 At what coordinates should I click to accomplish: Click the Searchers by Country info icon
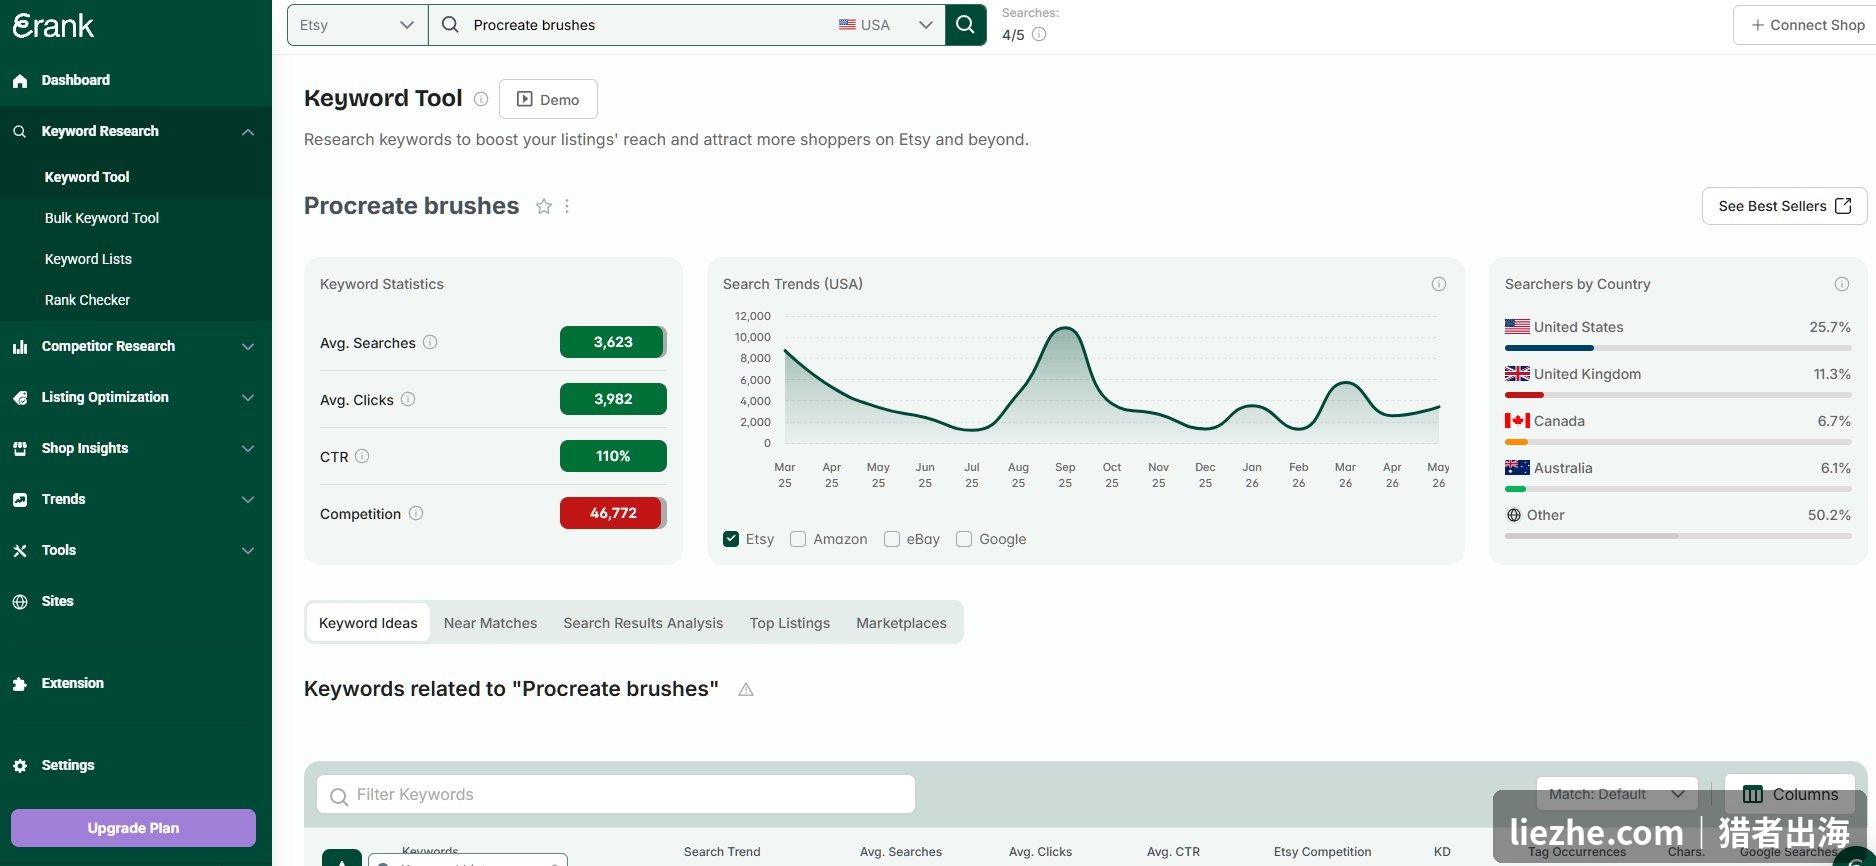click(x=1842, y=284)
